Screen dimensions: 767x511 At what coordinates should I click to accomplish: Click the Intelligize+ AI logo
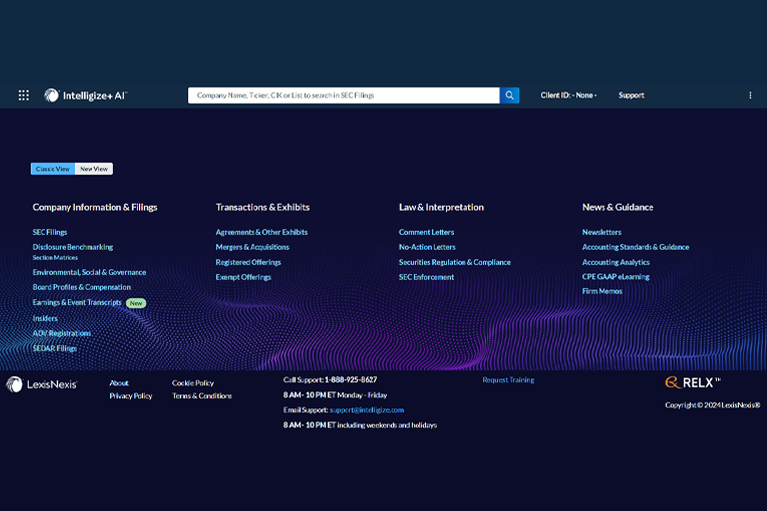[86, 95]
